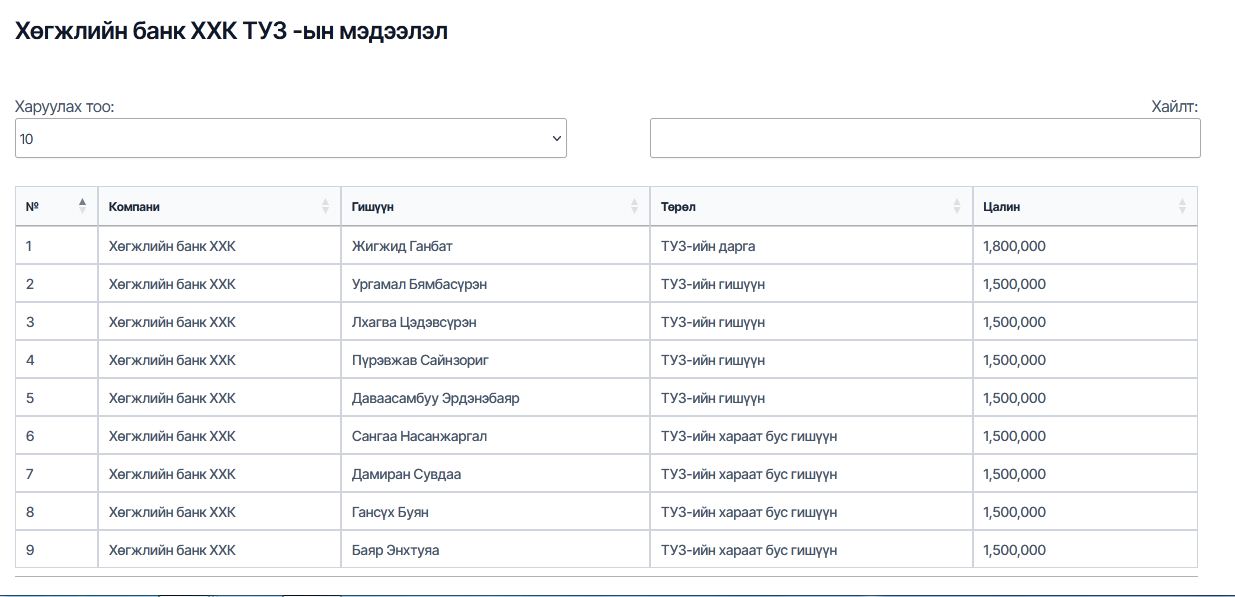Screen dimensions: 1235x597
Task: Open the Харуулах тоо dropdown
Action: click(x=291, y=139)
